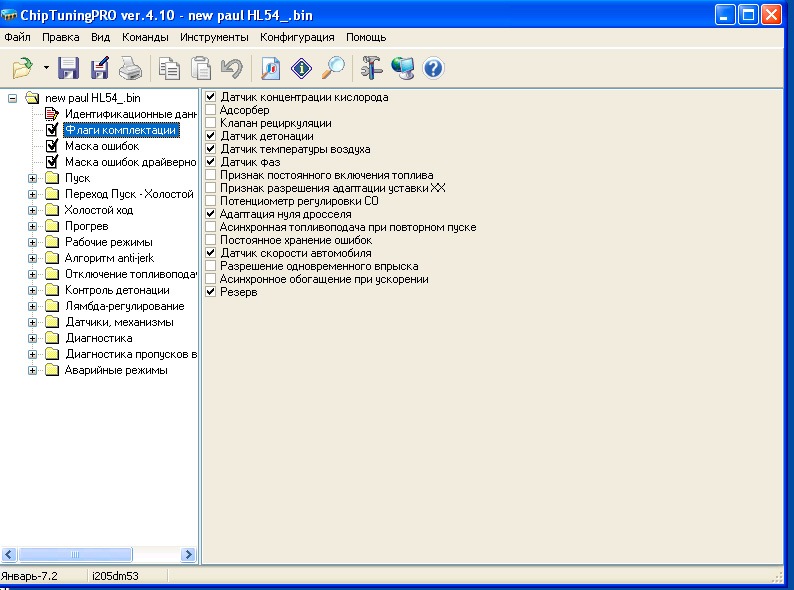The width and height of the screenshot is (794, 590).
Task: Click the Undo arrow icon
Action: [231, 68]
